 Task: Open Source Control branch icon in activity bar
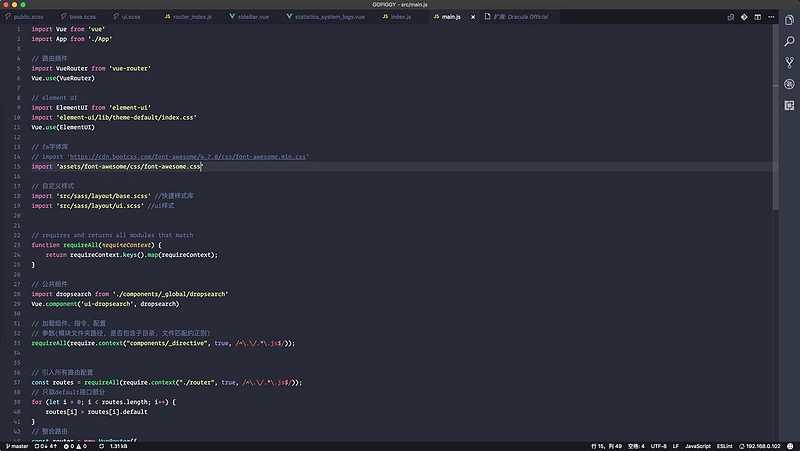[789, 63]
